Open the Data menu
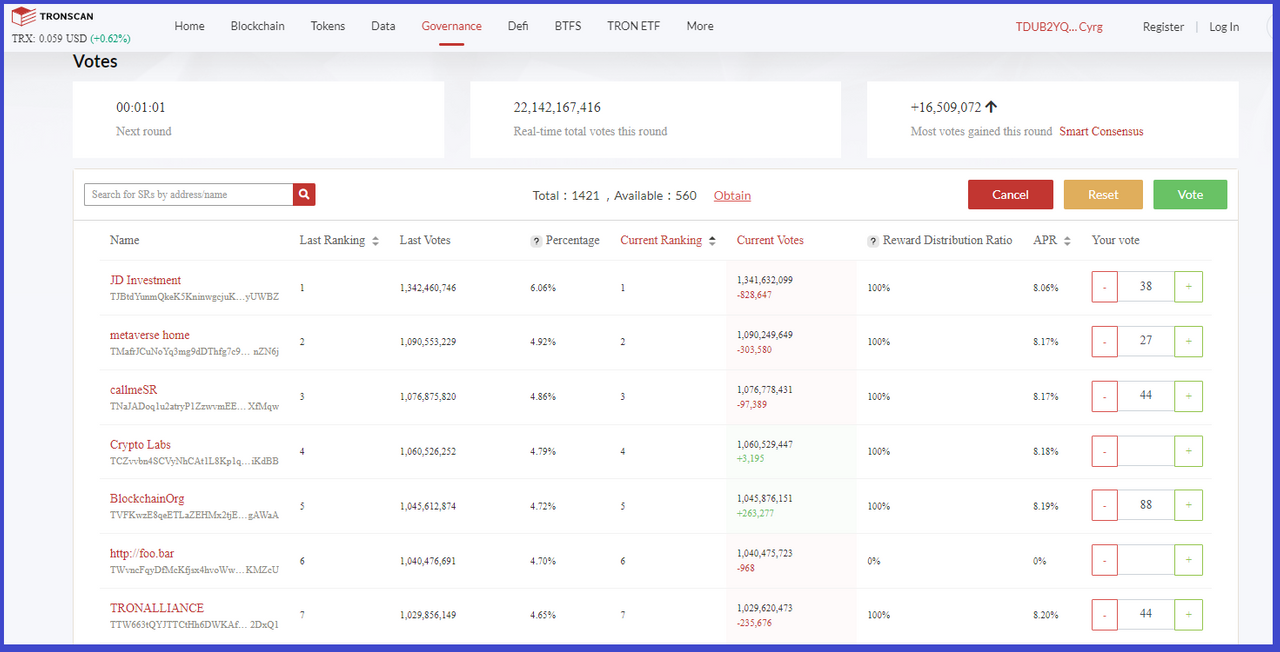Viewport: 1280px width, 652px height. coord(383,26)
